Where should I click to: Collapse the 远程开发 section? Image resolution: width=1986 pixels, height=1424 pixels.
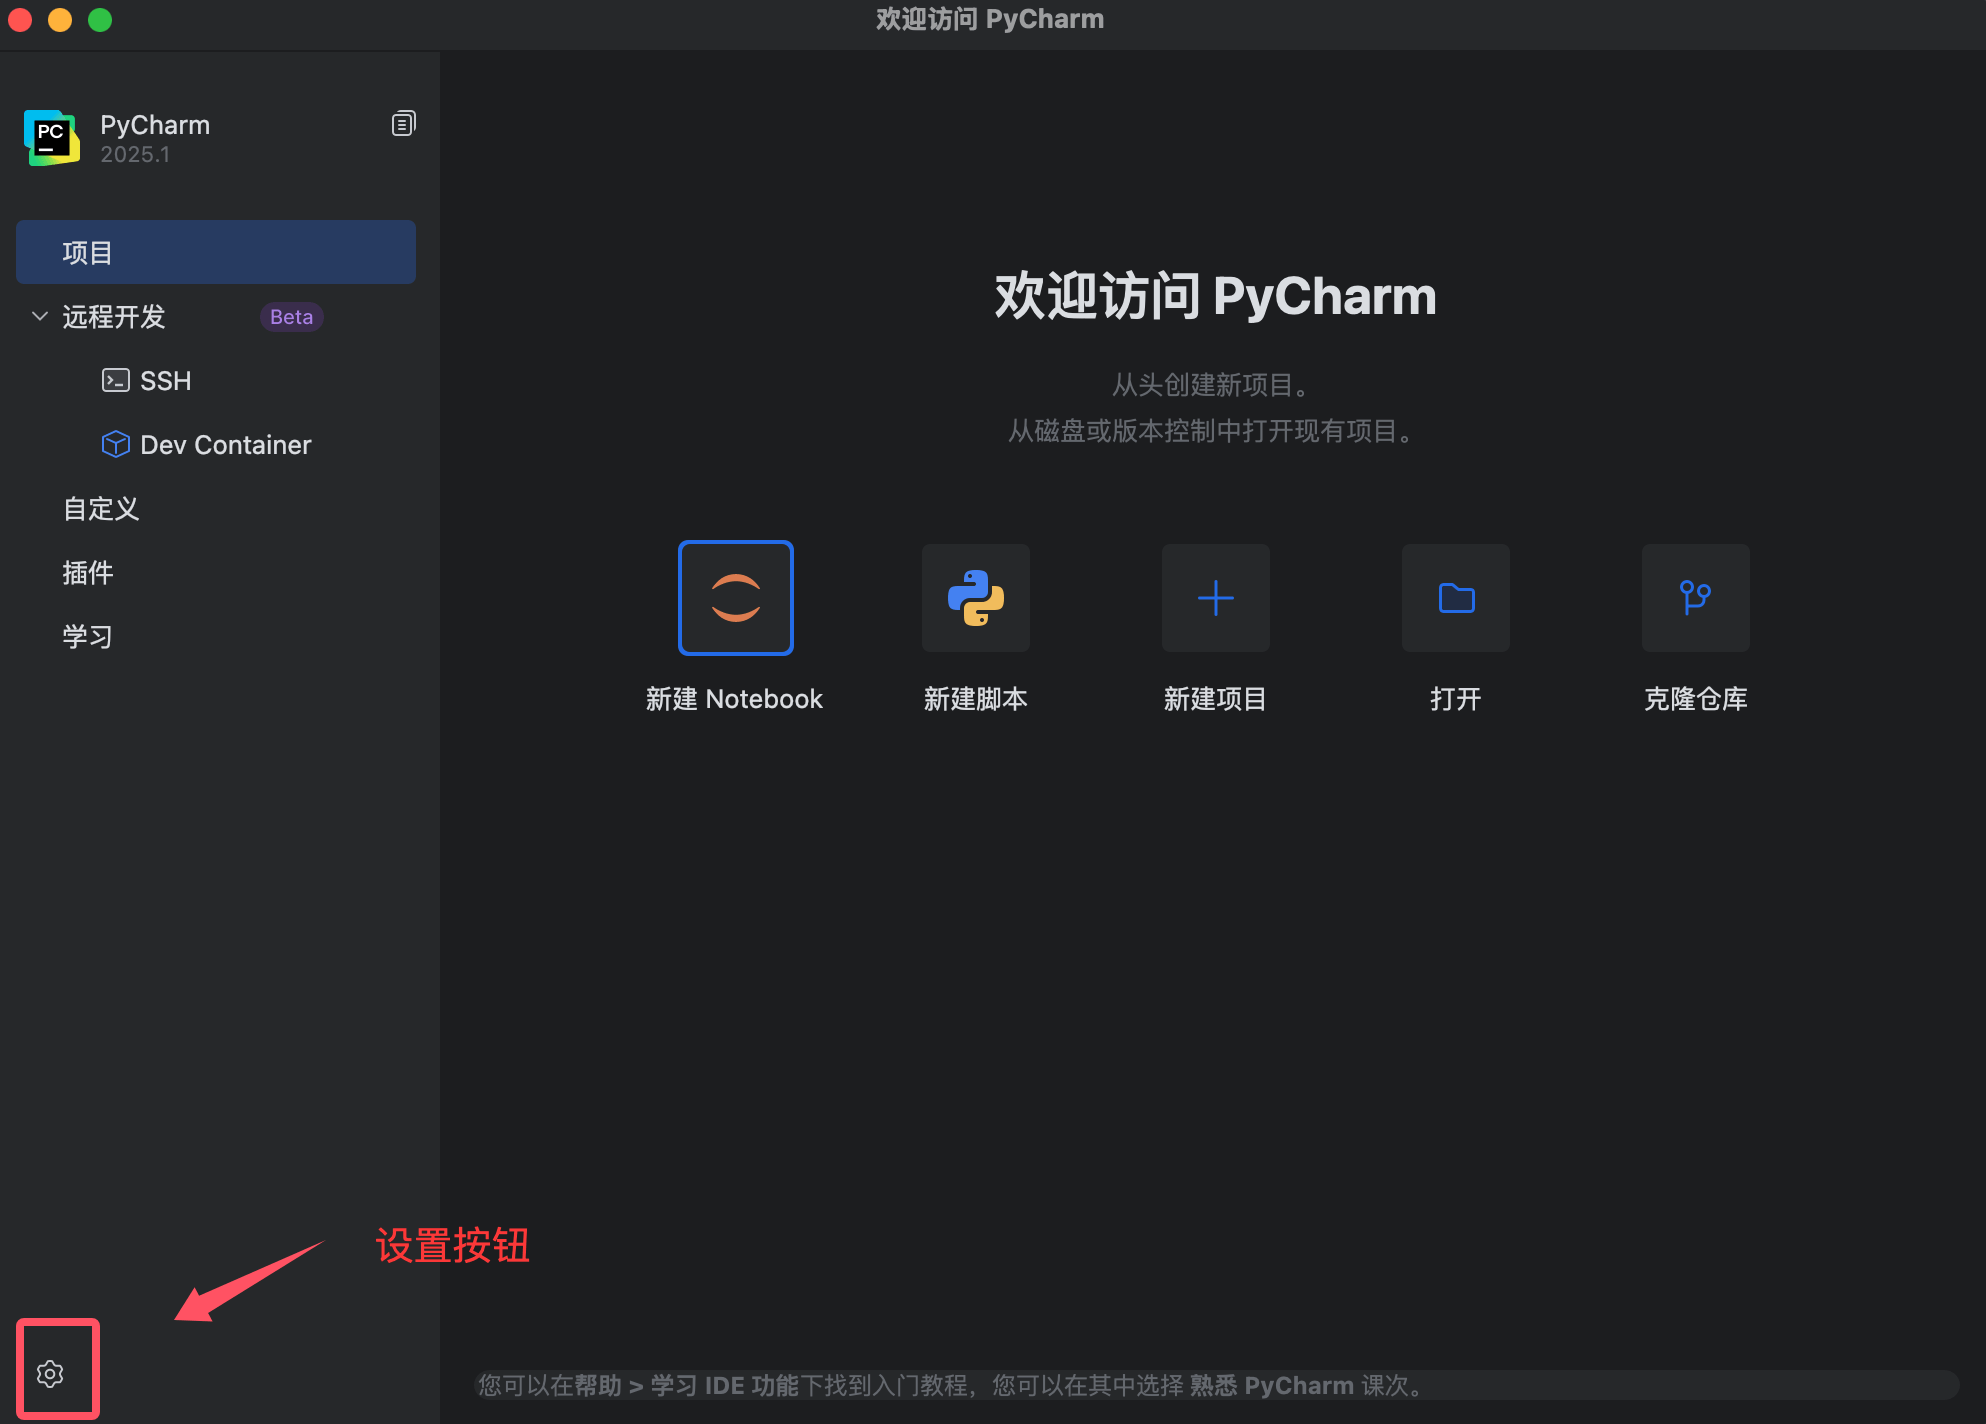[38, 317]
